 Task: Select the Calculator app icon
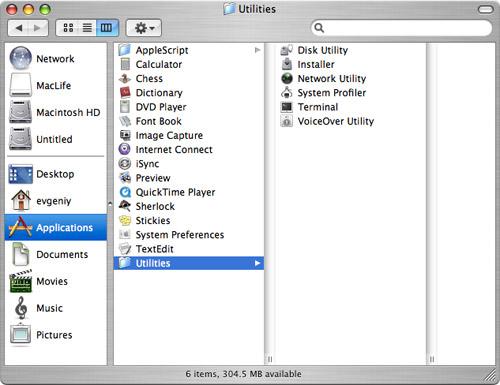pos(125,64)
